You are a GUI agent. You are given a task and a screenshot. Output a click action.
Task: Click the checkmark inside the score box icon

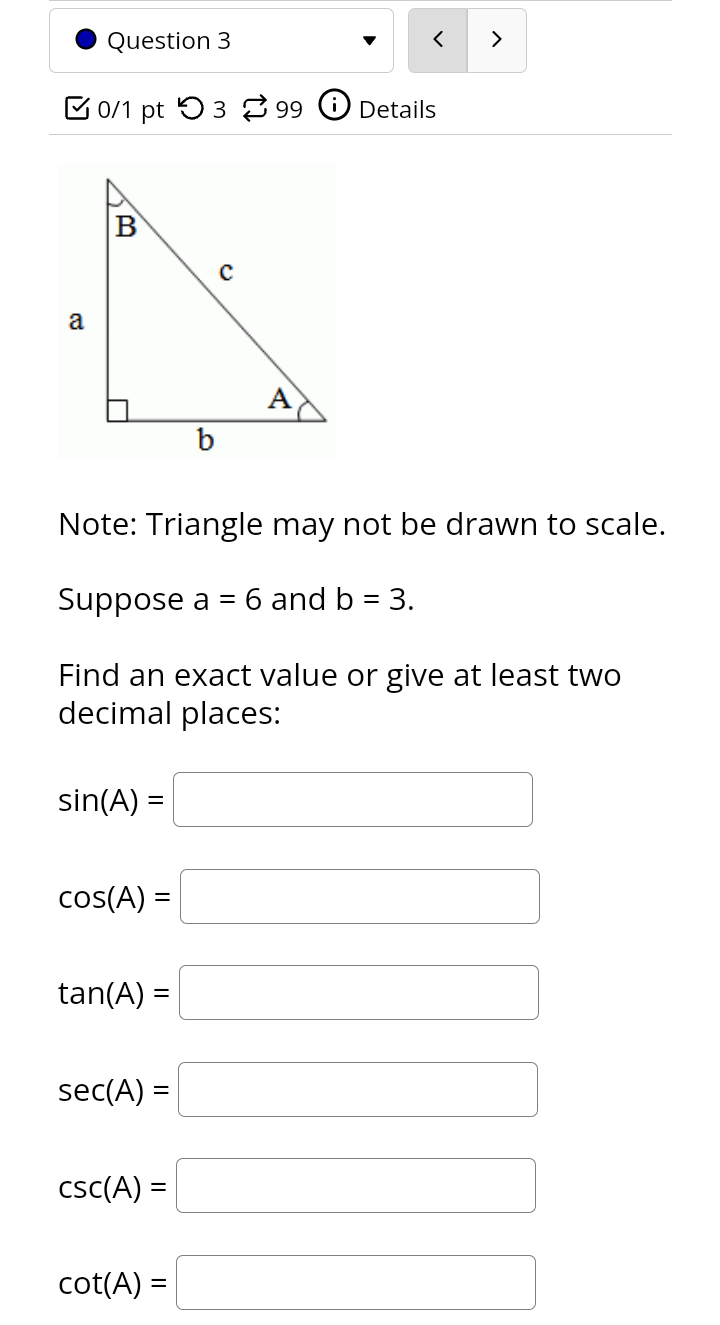[x=76, y=108]
